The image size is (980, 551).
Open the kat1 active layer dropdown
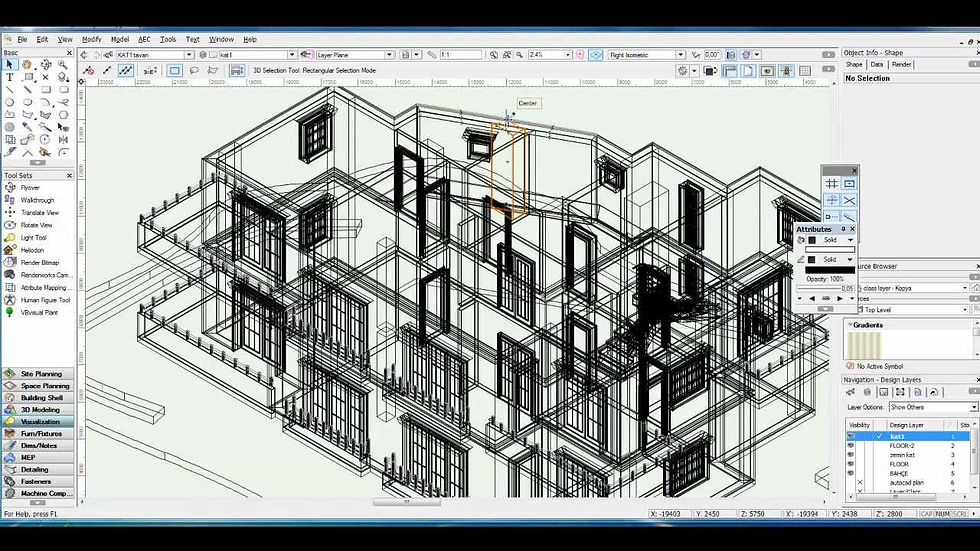[x=291, y=55]
